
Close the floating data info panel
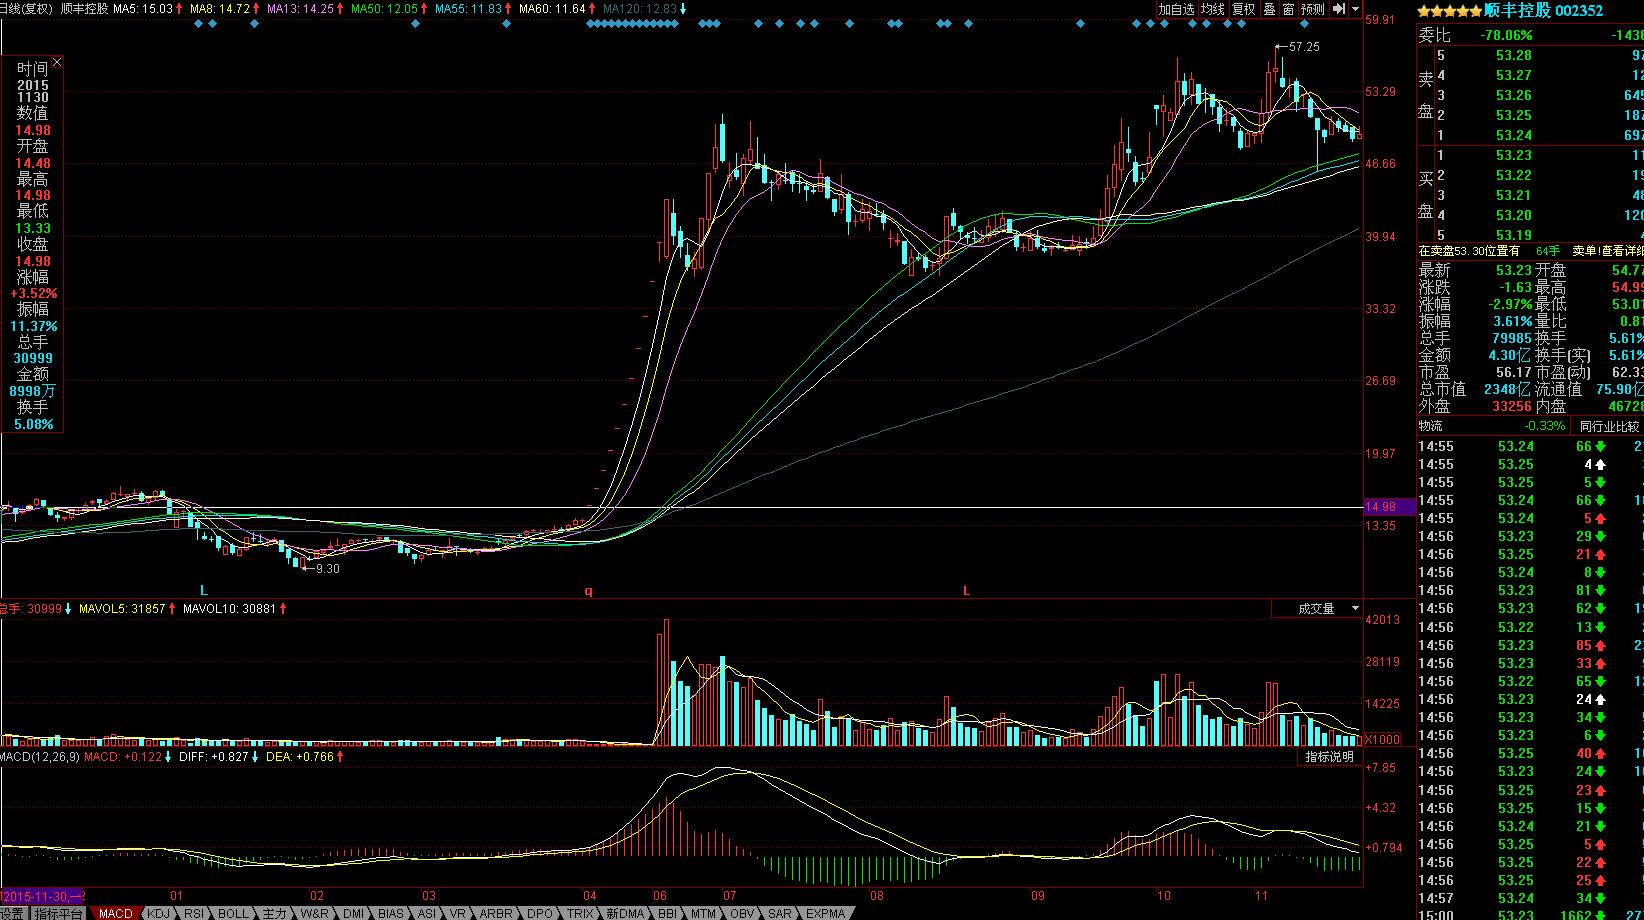[x=57, y=63]
